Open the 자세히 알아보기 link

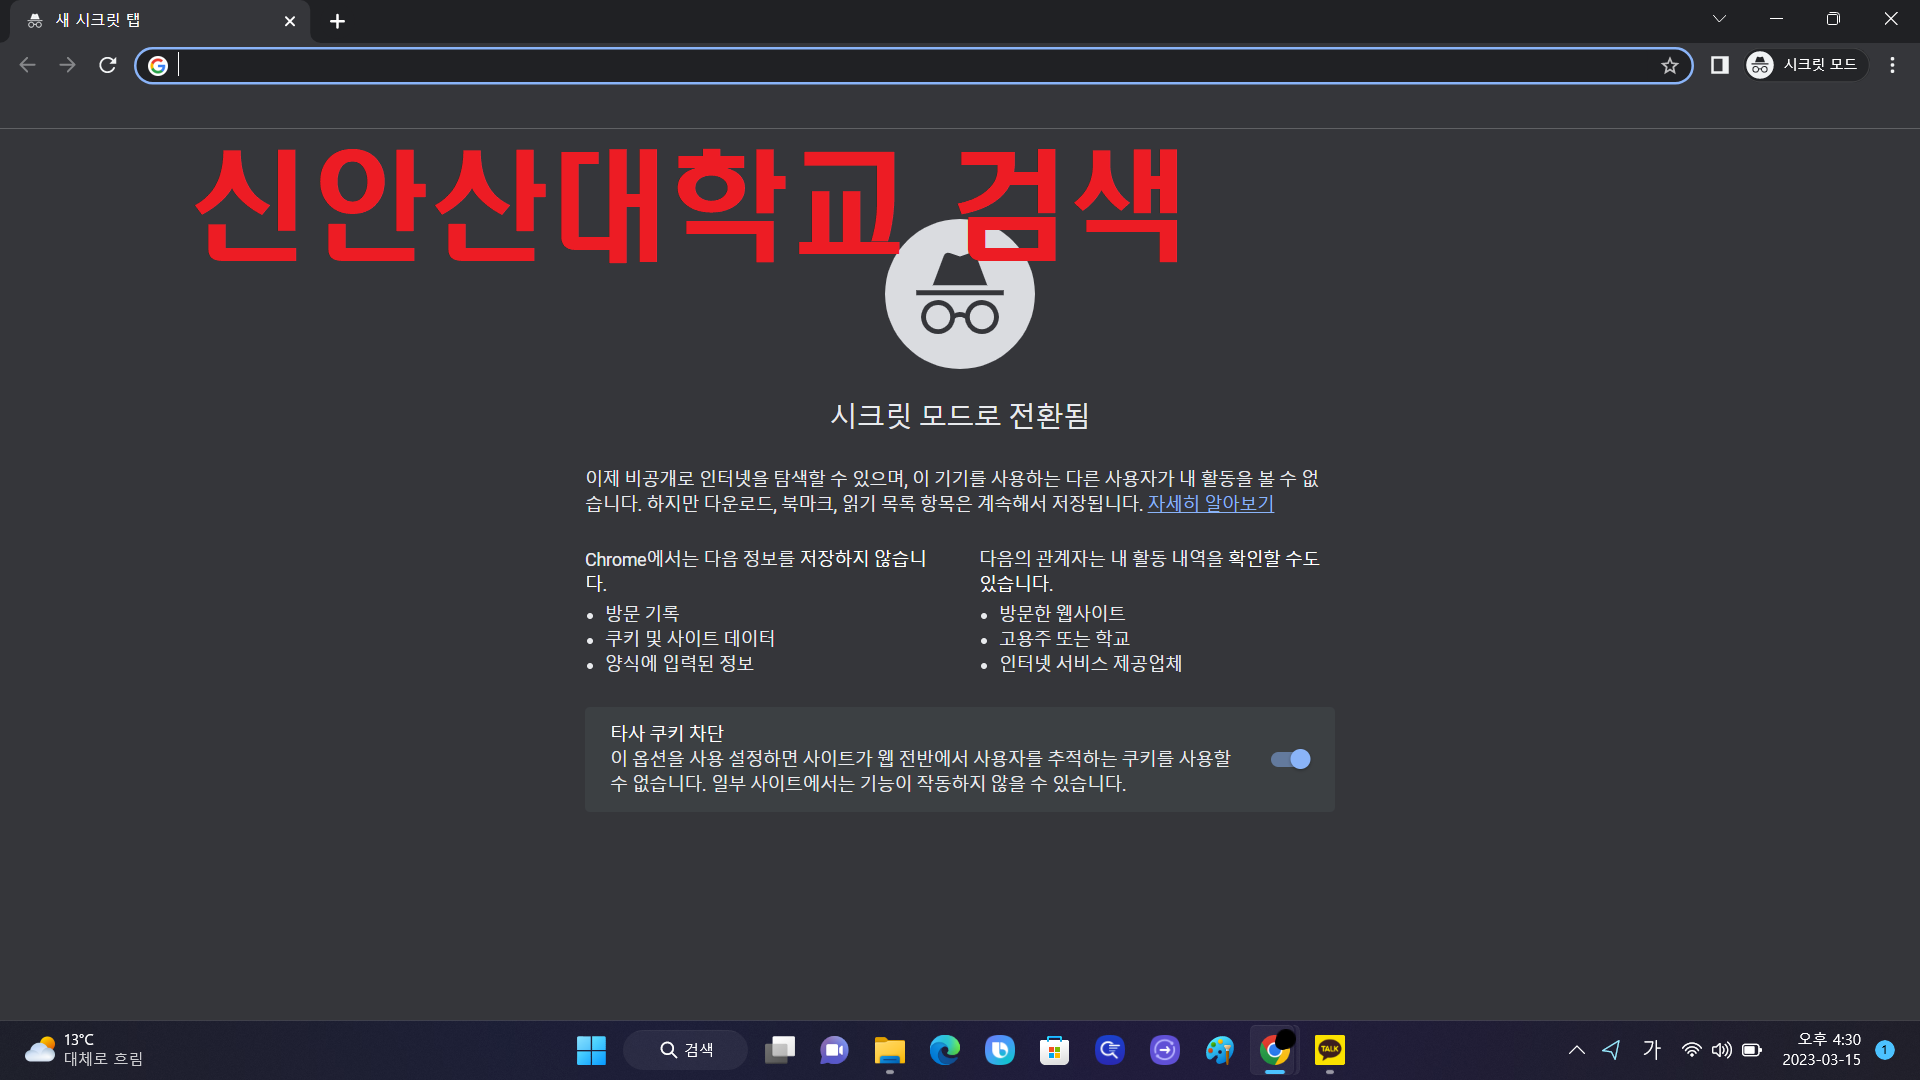1210,504
